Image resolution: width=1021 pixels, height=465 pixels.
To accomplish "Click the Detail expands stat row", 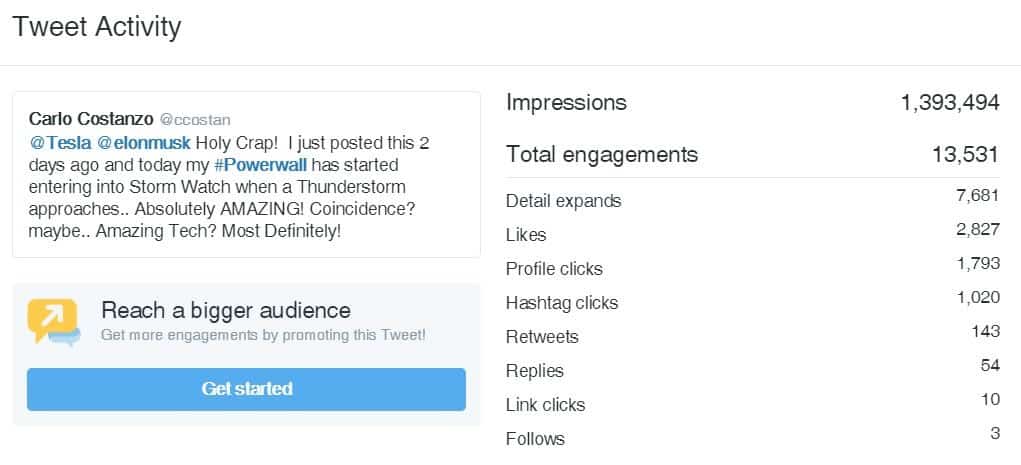I will pos(753,201).
